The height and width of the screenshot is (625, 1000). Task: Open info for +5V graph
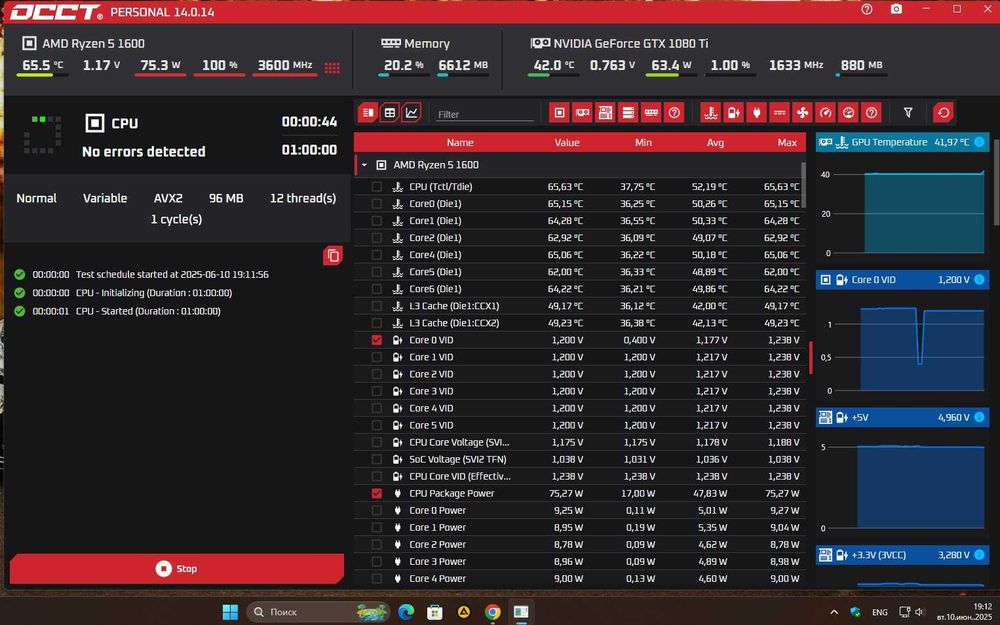click(979, 417)
